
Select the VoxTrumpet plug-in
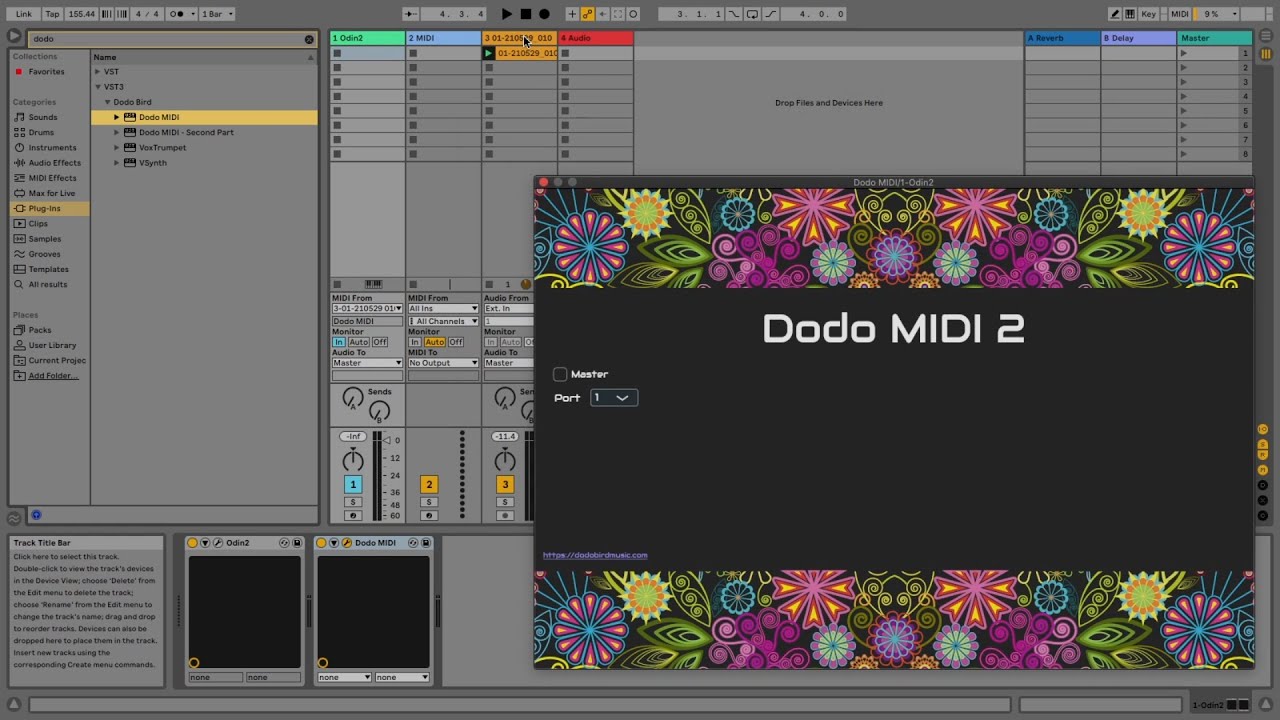pyautogui.click(x=162, y=147)
